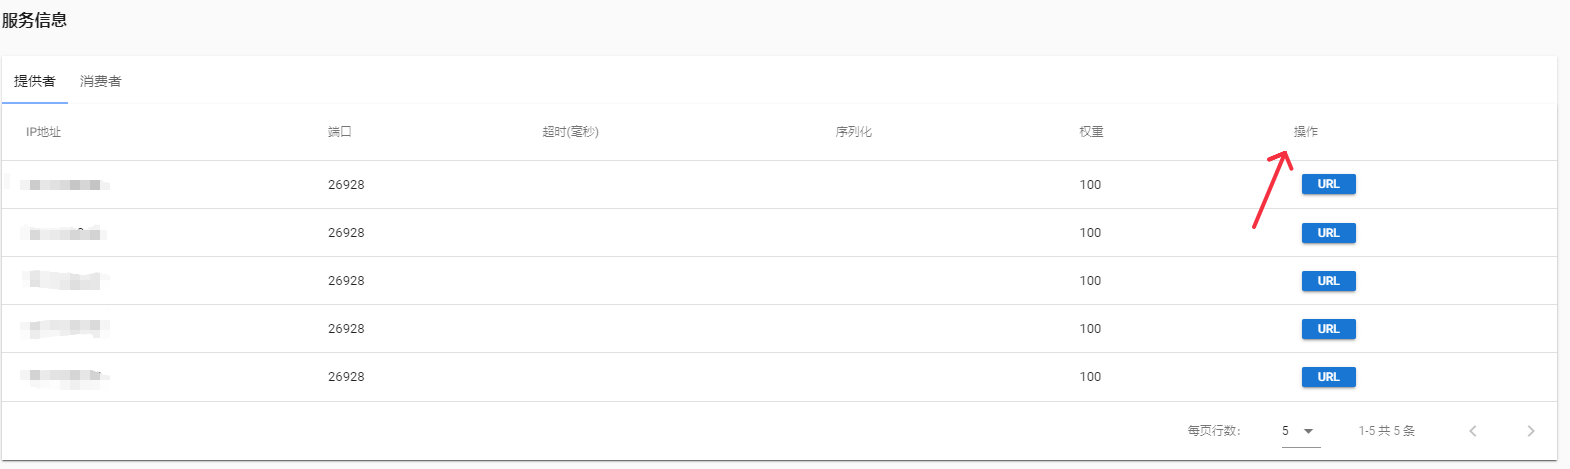Click the 每页行数 label
1570x469 pixels.
pos(1214,431)
